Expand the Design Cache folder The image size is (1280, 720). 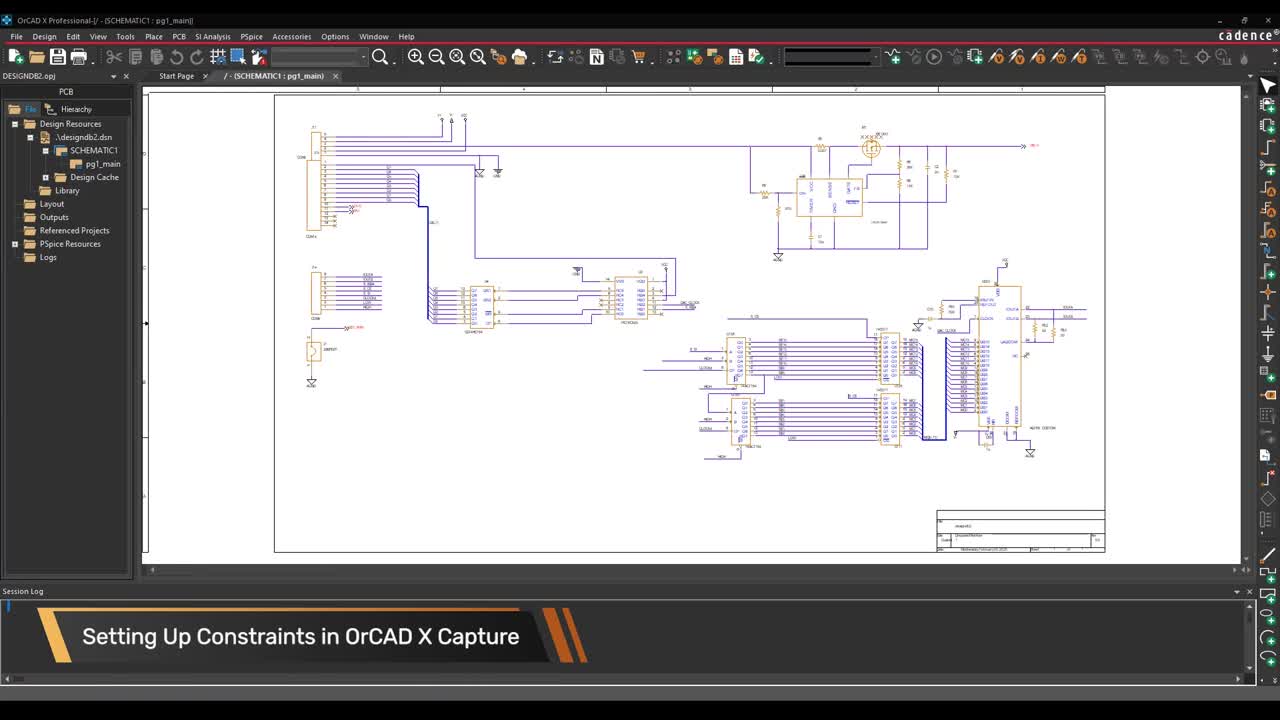click(x=45, y=177)
